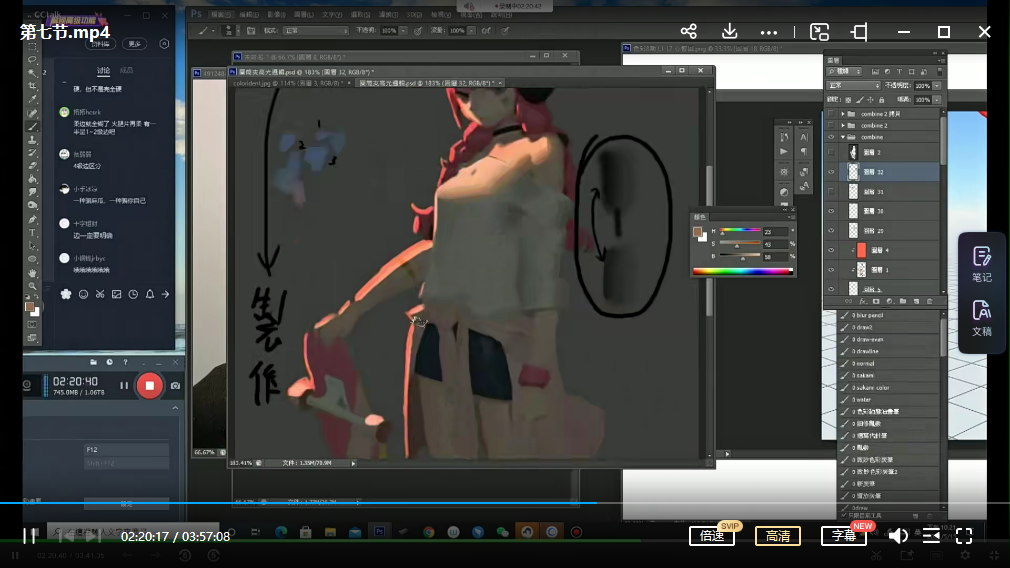Switch to the 讨论 discussion tab
Image resolution: width=1010 pixels, height=568 pixels.
click(103, 70)
